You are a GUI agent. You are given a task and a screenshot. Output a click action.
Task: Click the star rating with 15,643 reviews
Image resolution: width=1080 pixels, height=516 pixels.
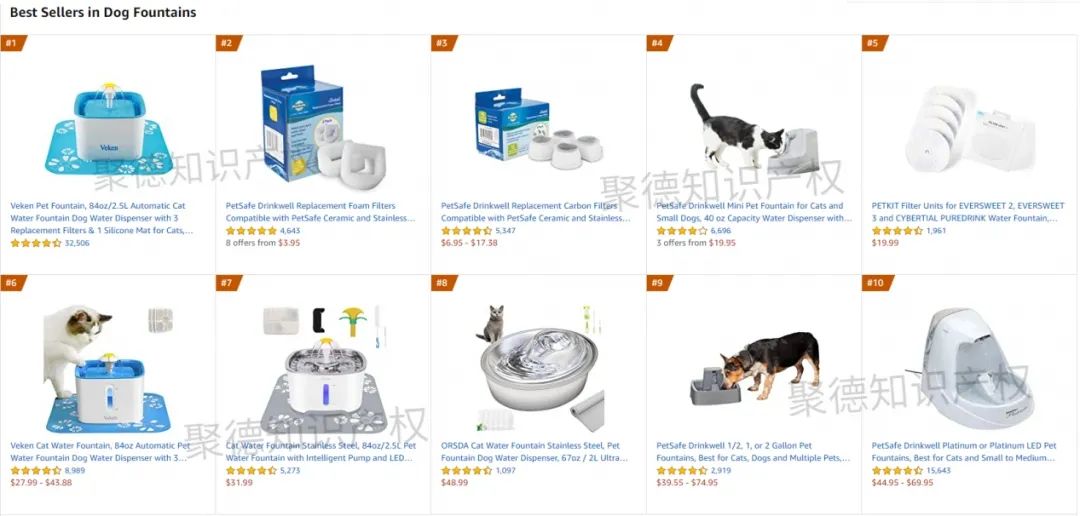point(897,471)
